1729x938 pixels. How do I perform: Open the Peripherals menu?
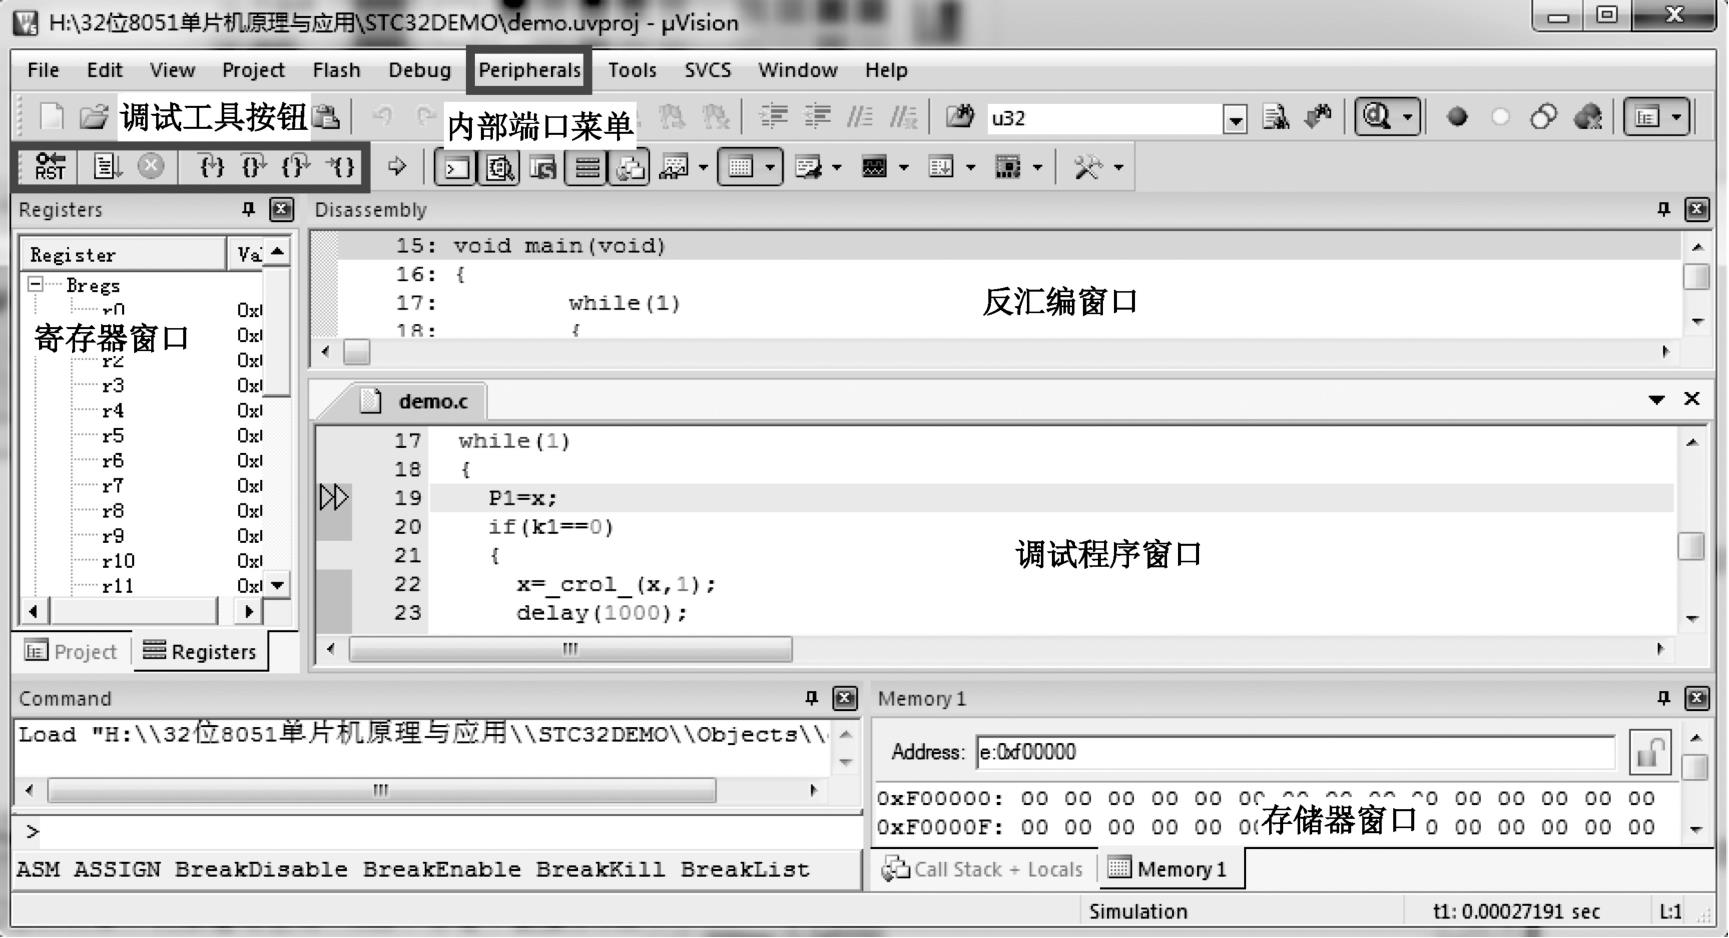point(529,70)
